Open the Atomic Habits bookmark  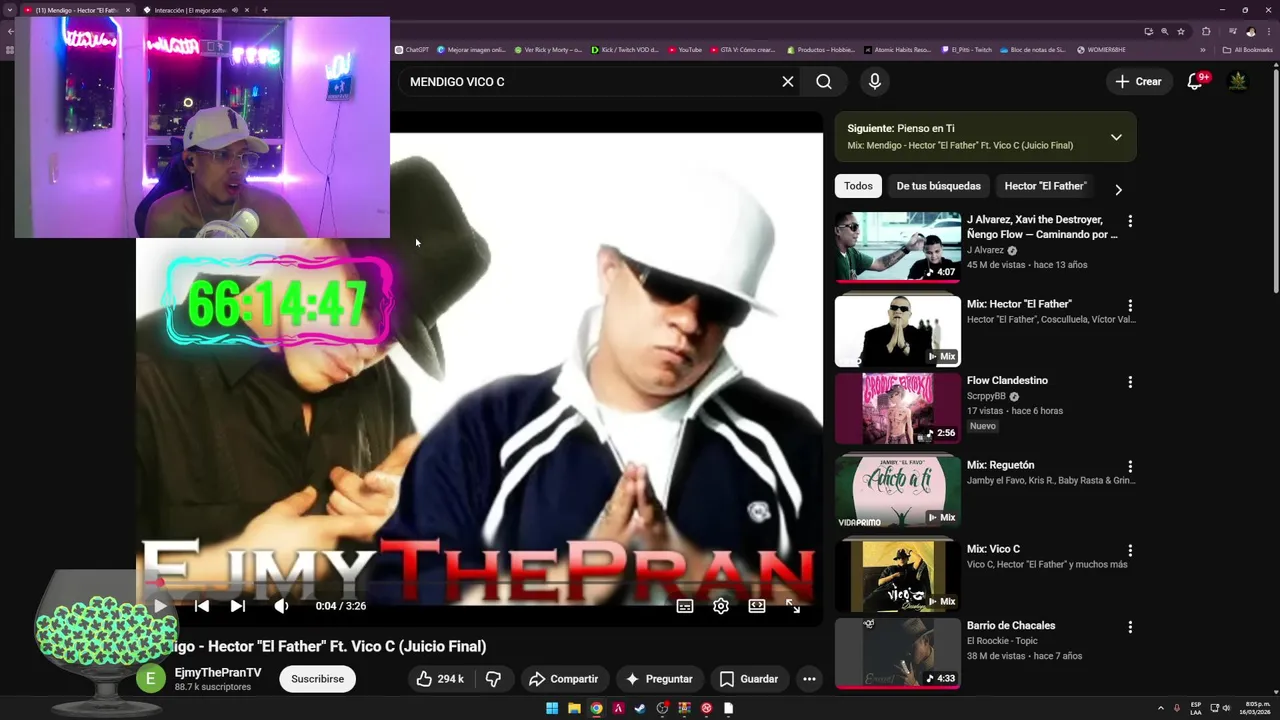897,50
